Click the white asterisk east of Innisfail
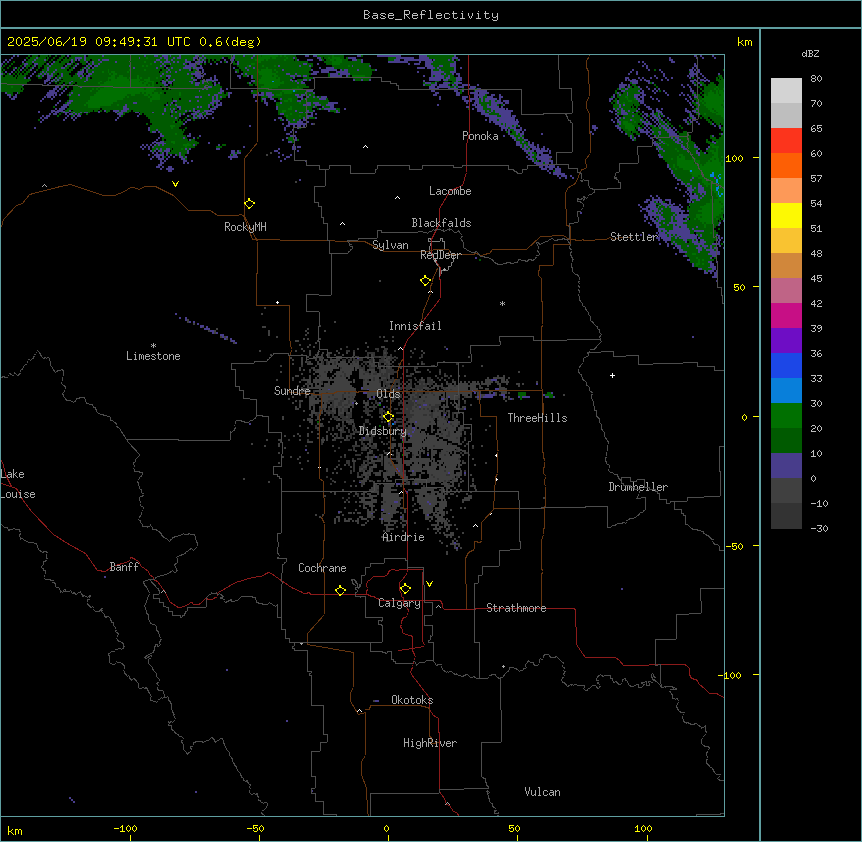Image resolution: width=862 pixels, height=842 pixels. [x=502, y=303]
